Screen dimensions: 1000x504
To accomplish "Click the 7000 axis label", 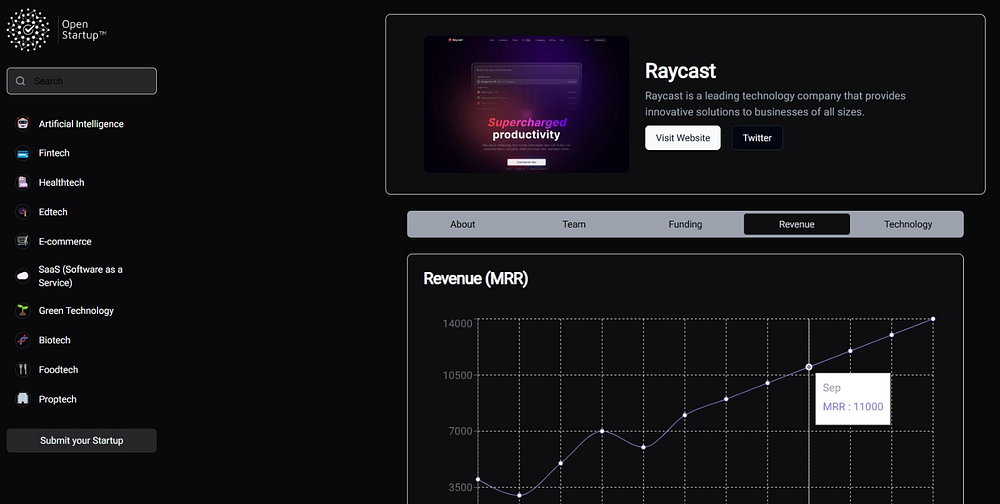I will tap(460, 431).
